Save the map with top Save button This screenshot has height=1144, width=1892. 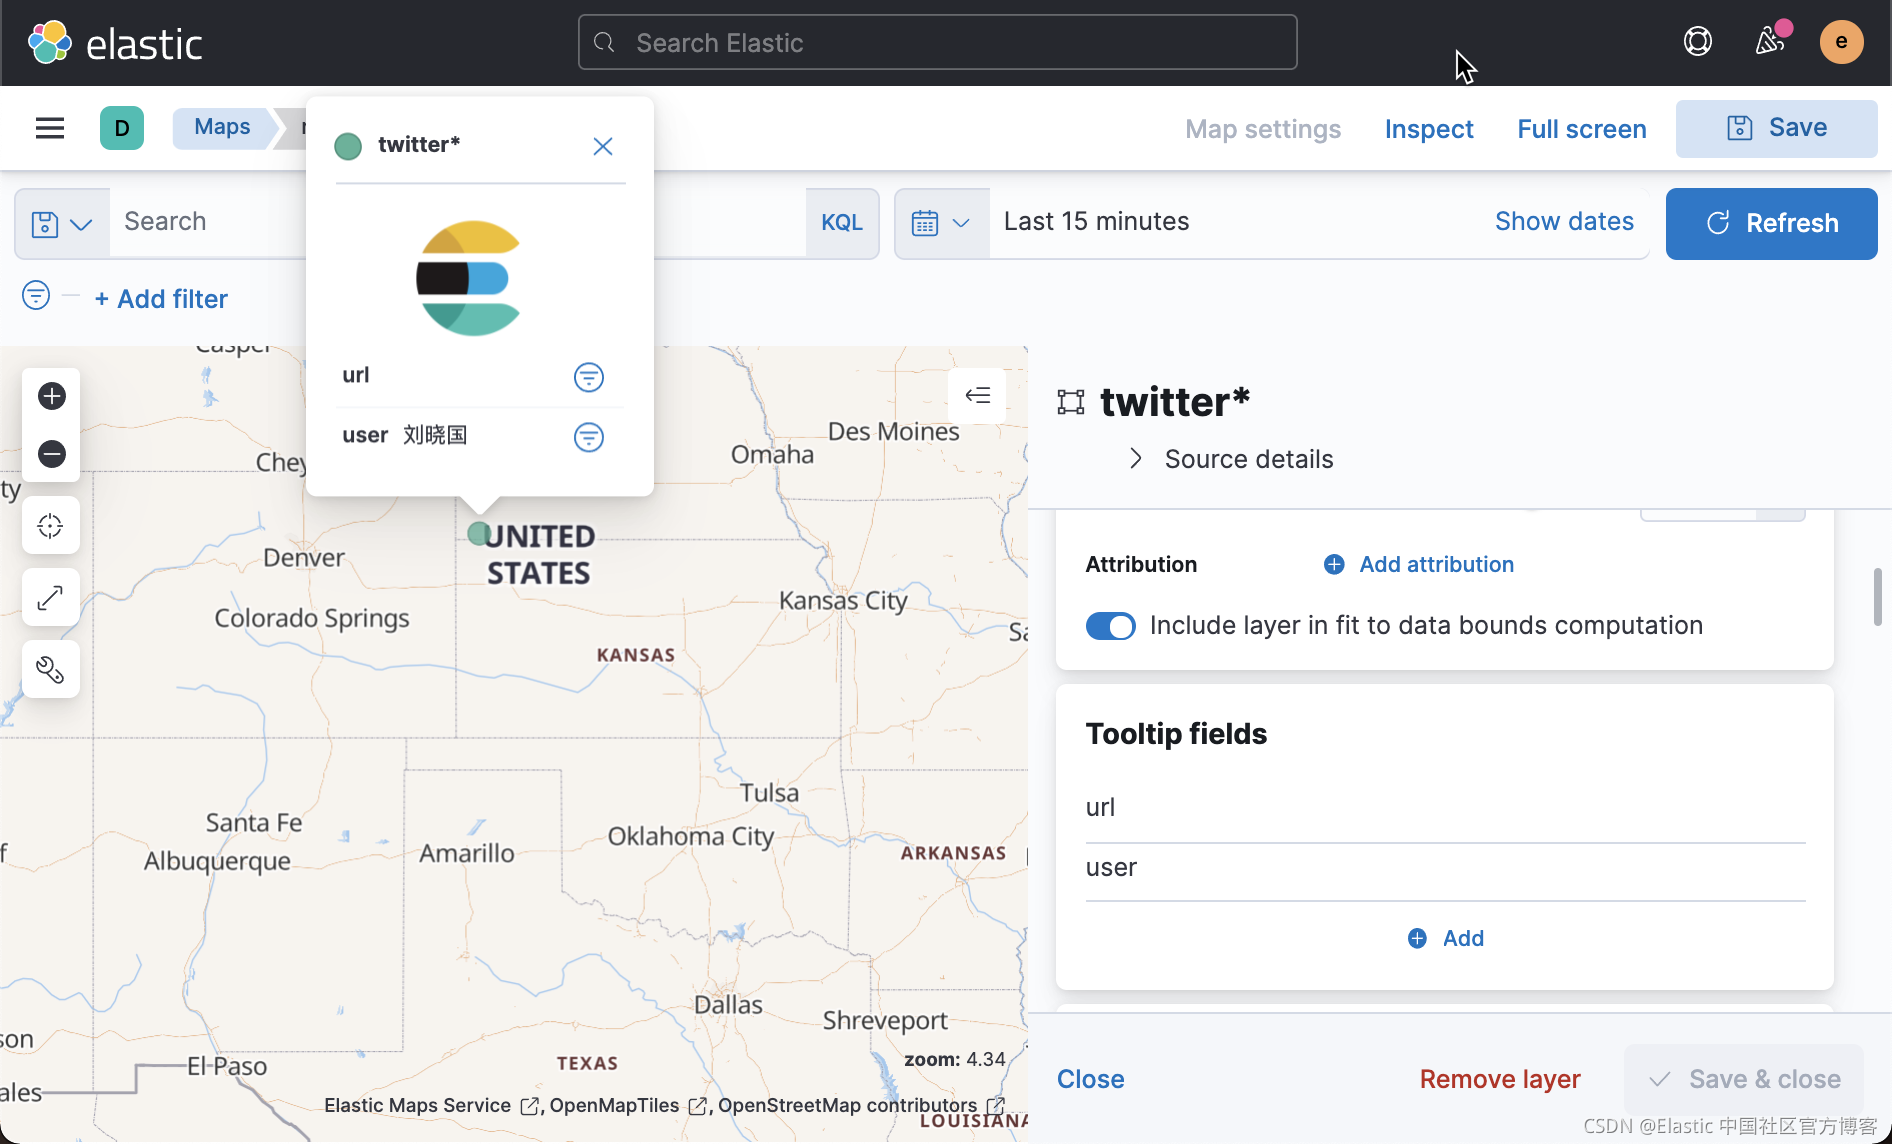[x=1777, y=128]
